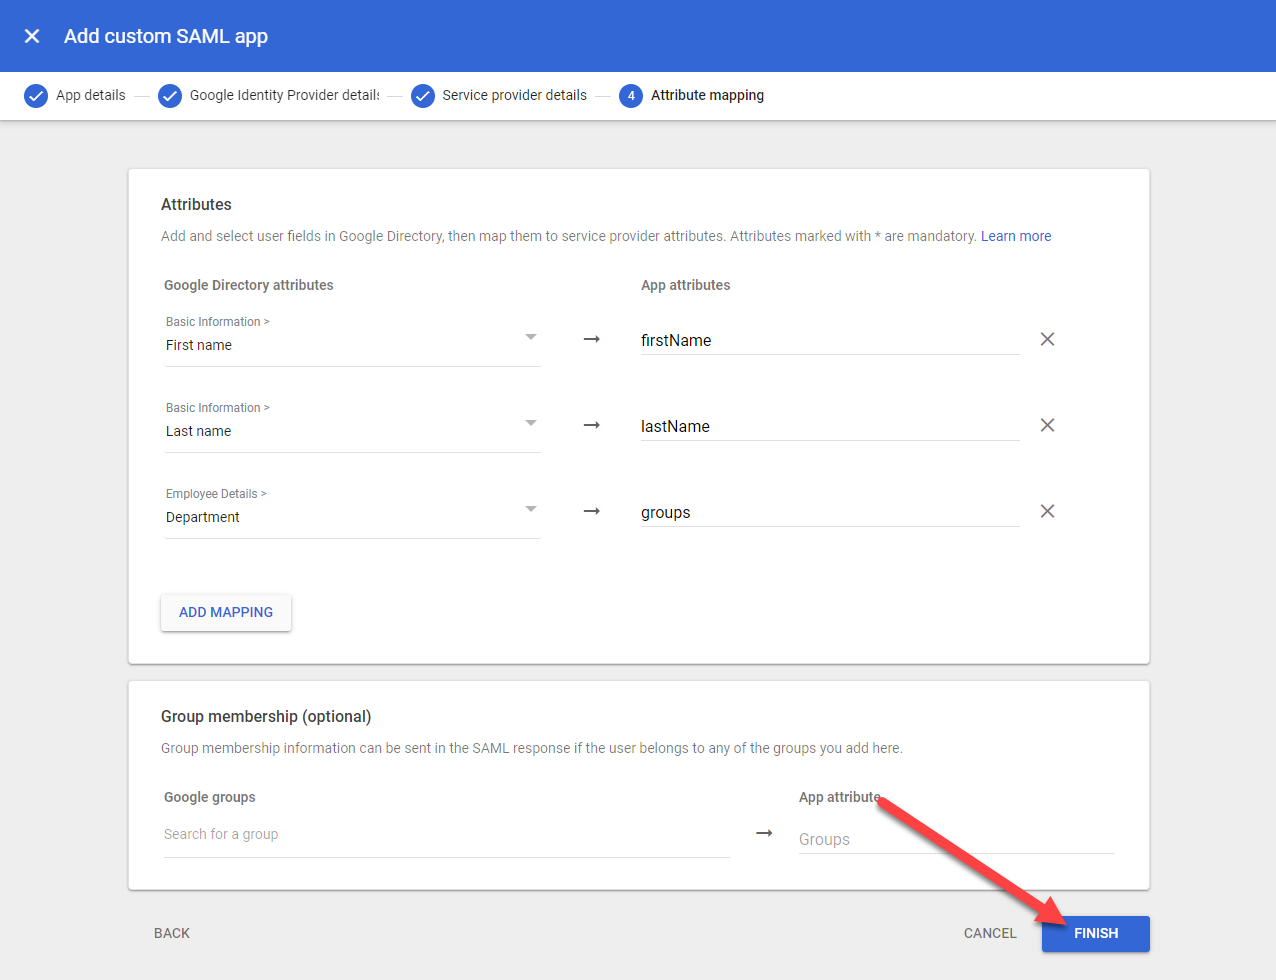
Task: Click FINISH to complete setup
Action: coord(1095,933)
